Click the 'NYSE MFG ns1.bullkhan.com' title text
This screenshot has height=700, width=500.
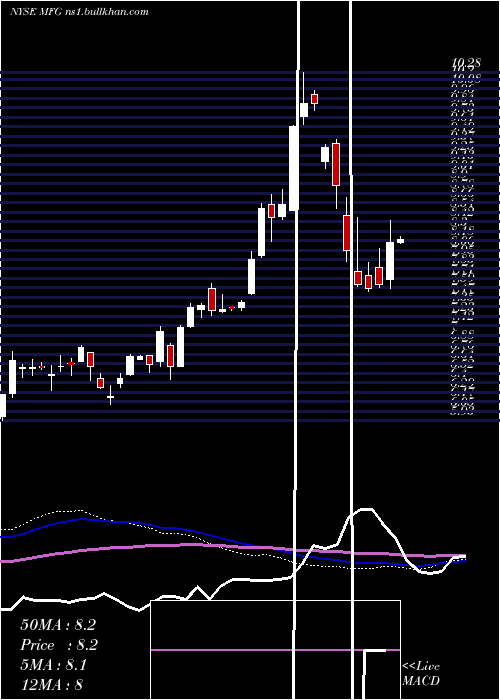79,12
